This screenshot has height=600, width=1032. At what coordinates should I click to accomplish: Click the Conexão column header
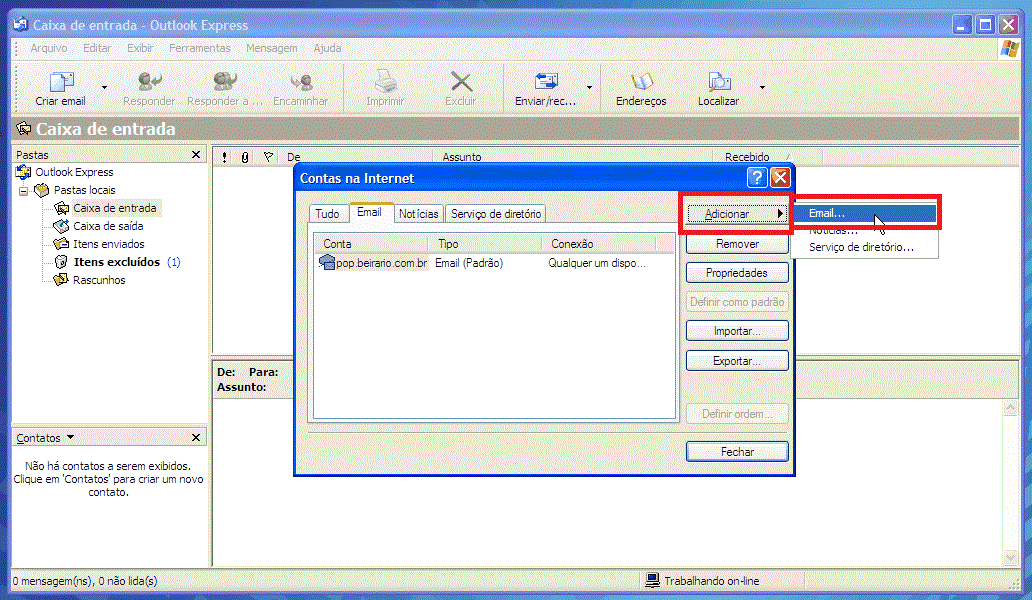[599, 244]
